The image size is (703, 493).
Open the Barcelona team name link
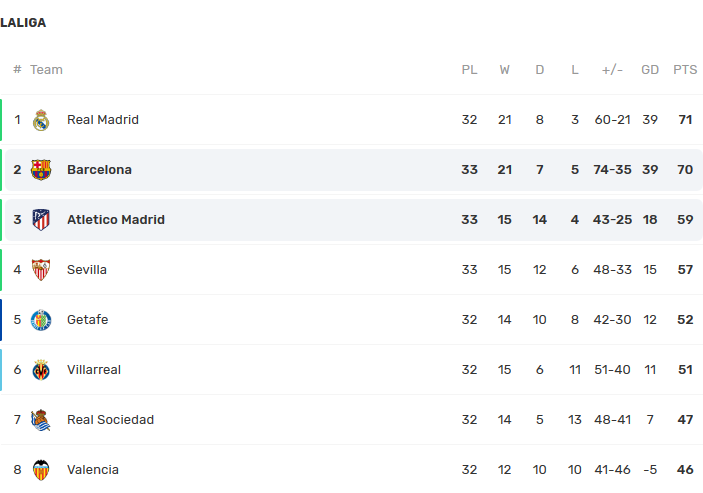coord(99,170)
